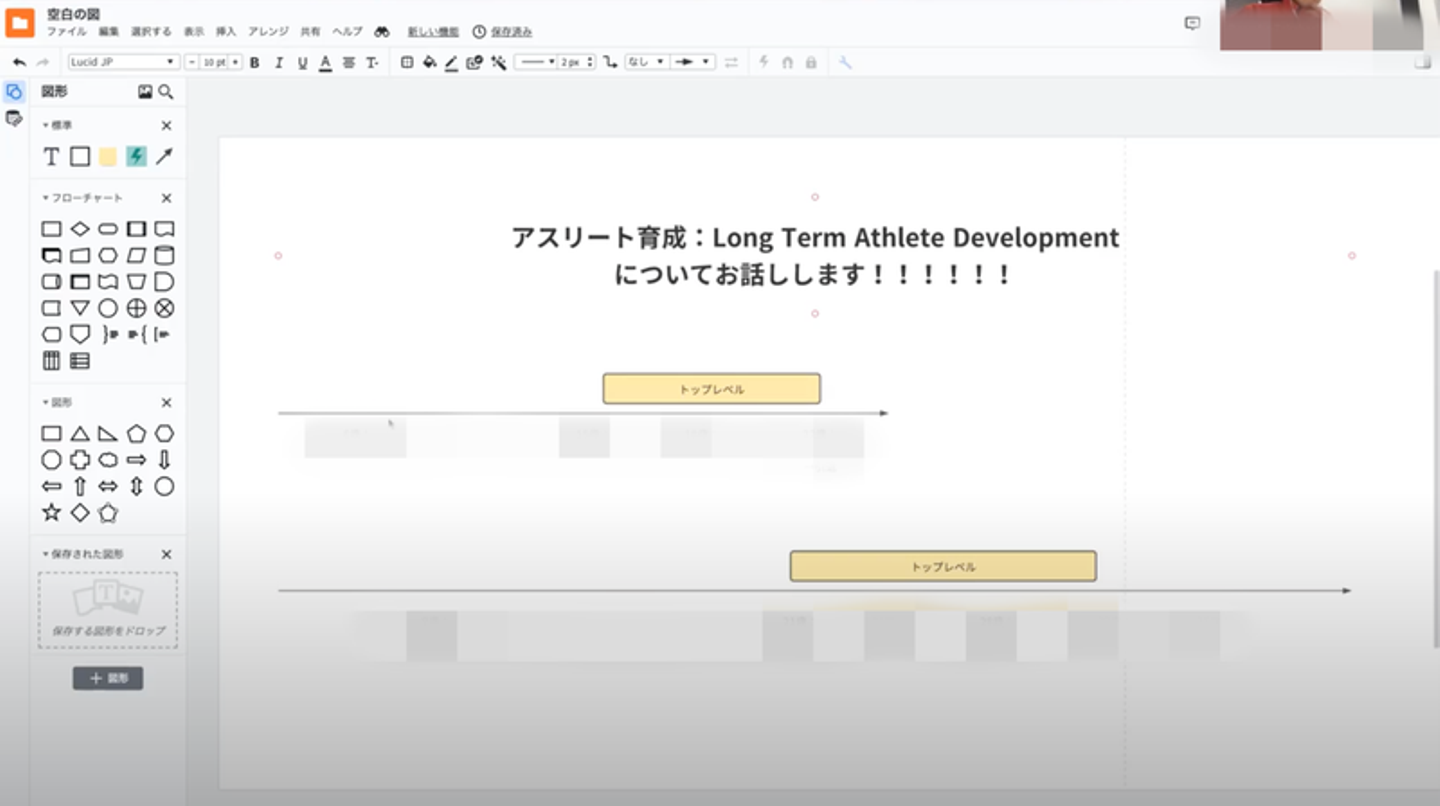Open the fill color bucket picker
This screenshot has width=1440, height=806.
point(430,62)
